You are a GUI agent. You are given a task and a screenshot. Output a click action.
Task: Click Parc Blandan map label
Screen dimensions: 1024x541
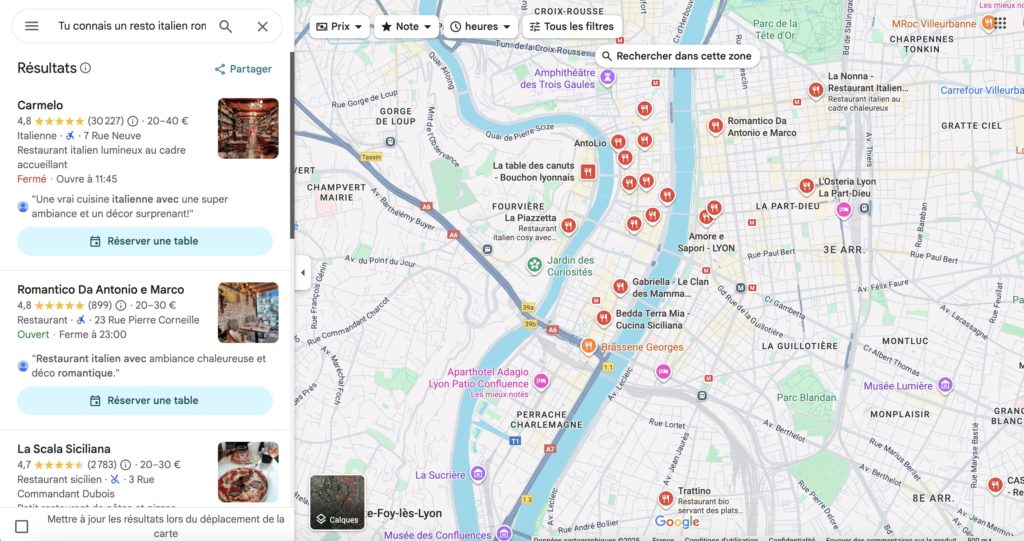click(806, 397)
